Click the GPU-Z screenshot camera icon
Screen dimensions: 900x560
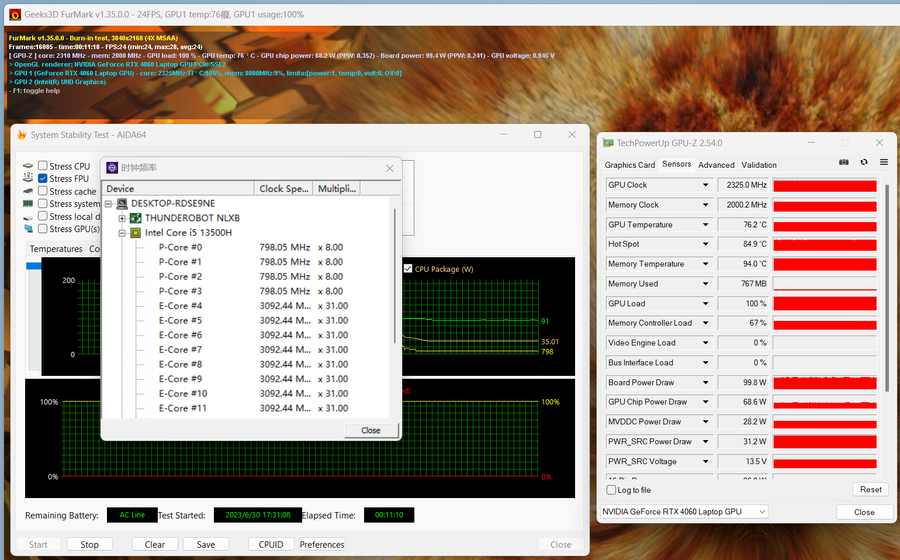844,162
